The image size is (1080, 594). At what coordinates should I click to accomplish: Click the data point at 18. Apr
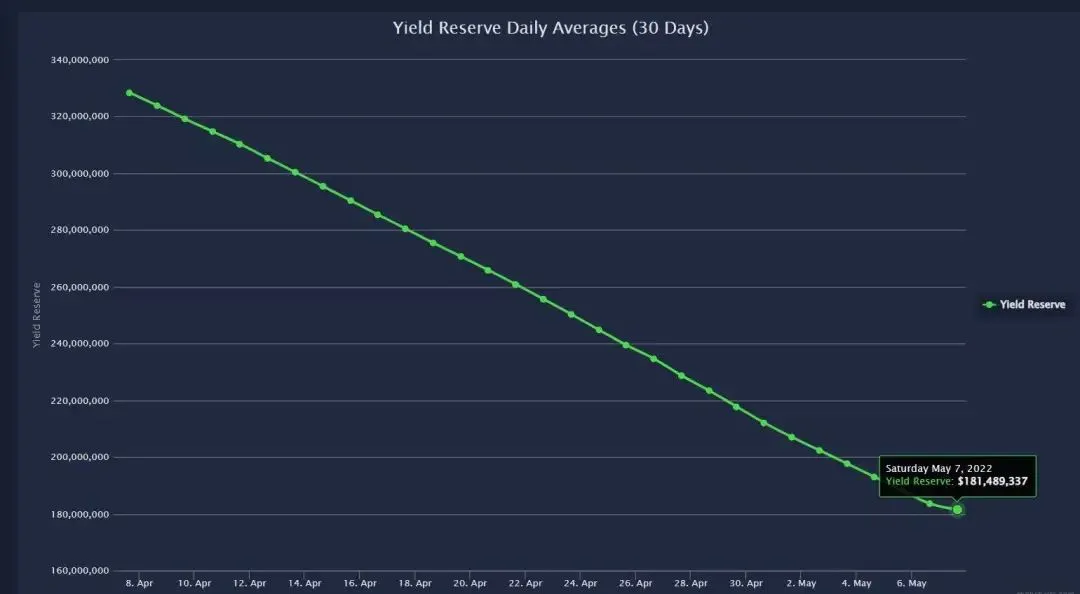coord(405,228)
